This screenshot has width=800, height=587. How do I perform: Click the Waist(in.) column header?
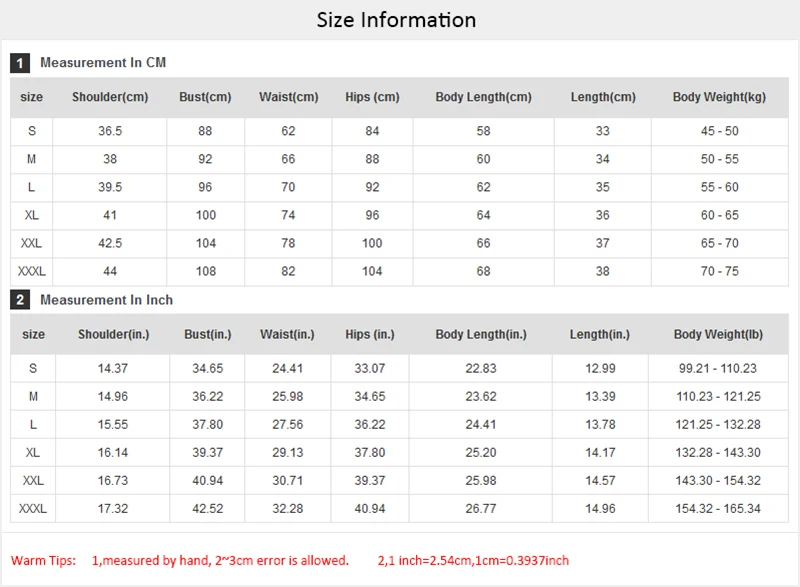pos(287,335)
